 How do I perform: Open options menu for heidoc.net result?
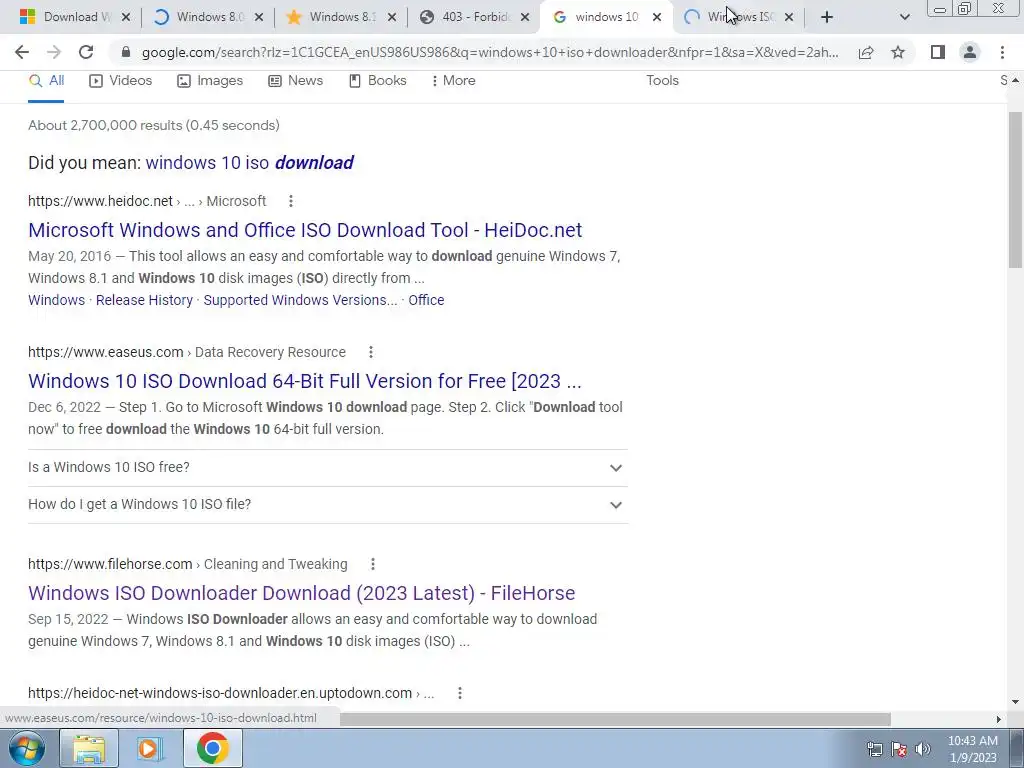tap(291, 201)
